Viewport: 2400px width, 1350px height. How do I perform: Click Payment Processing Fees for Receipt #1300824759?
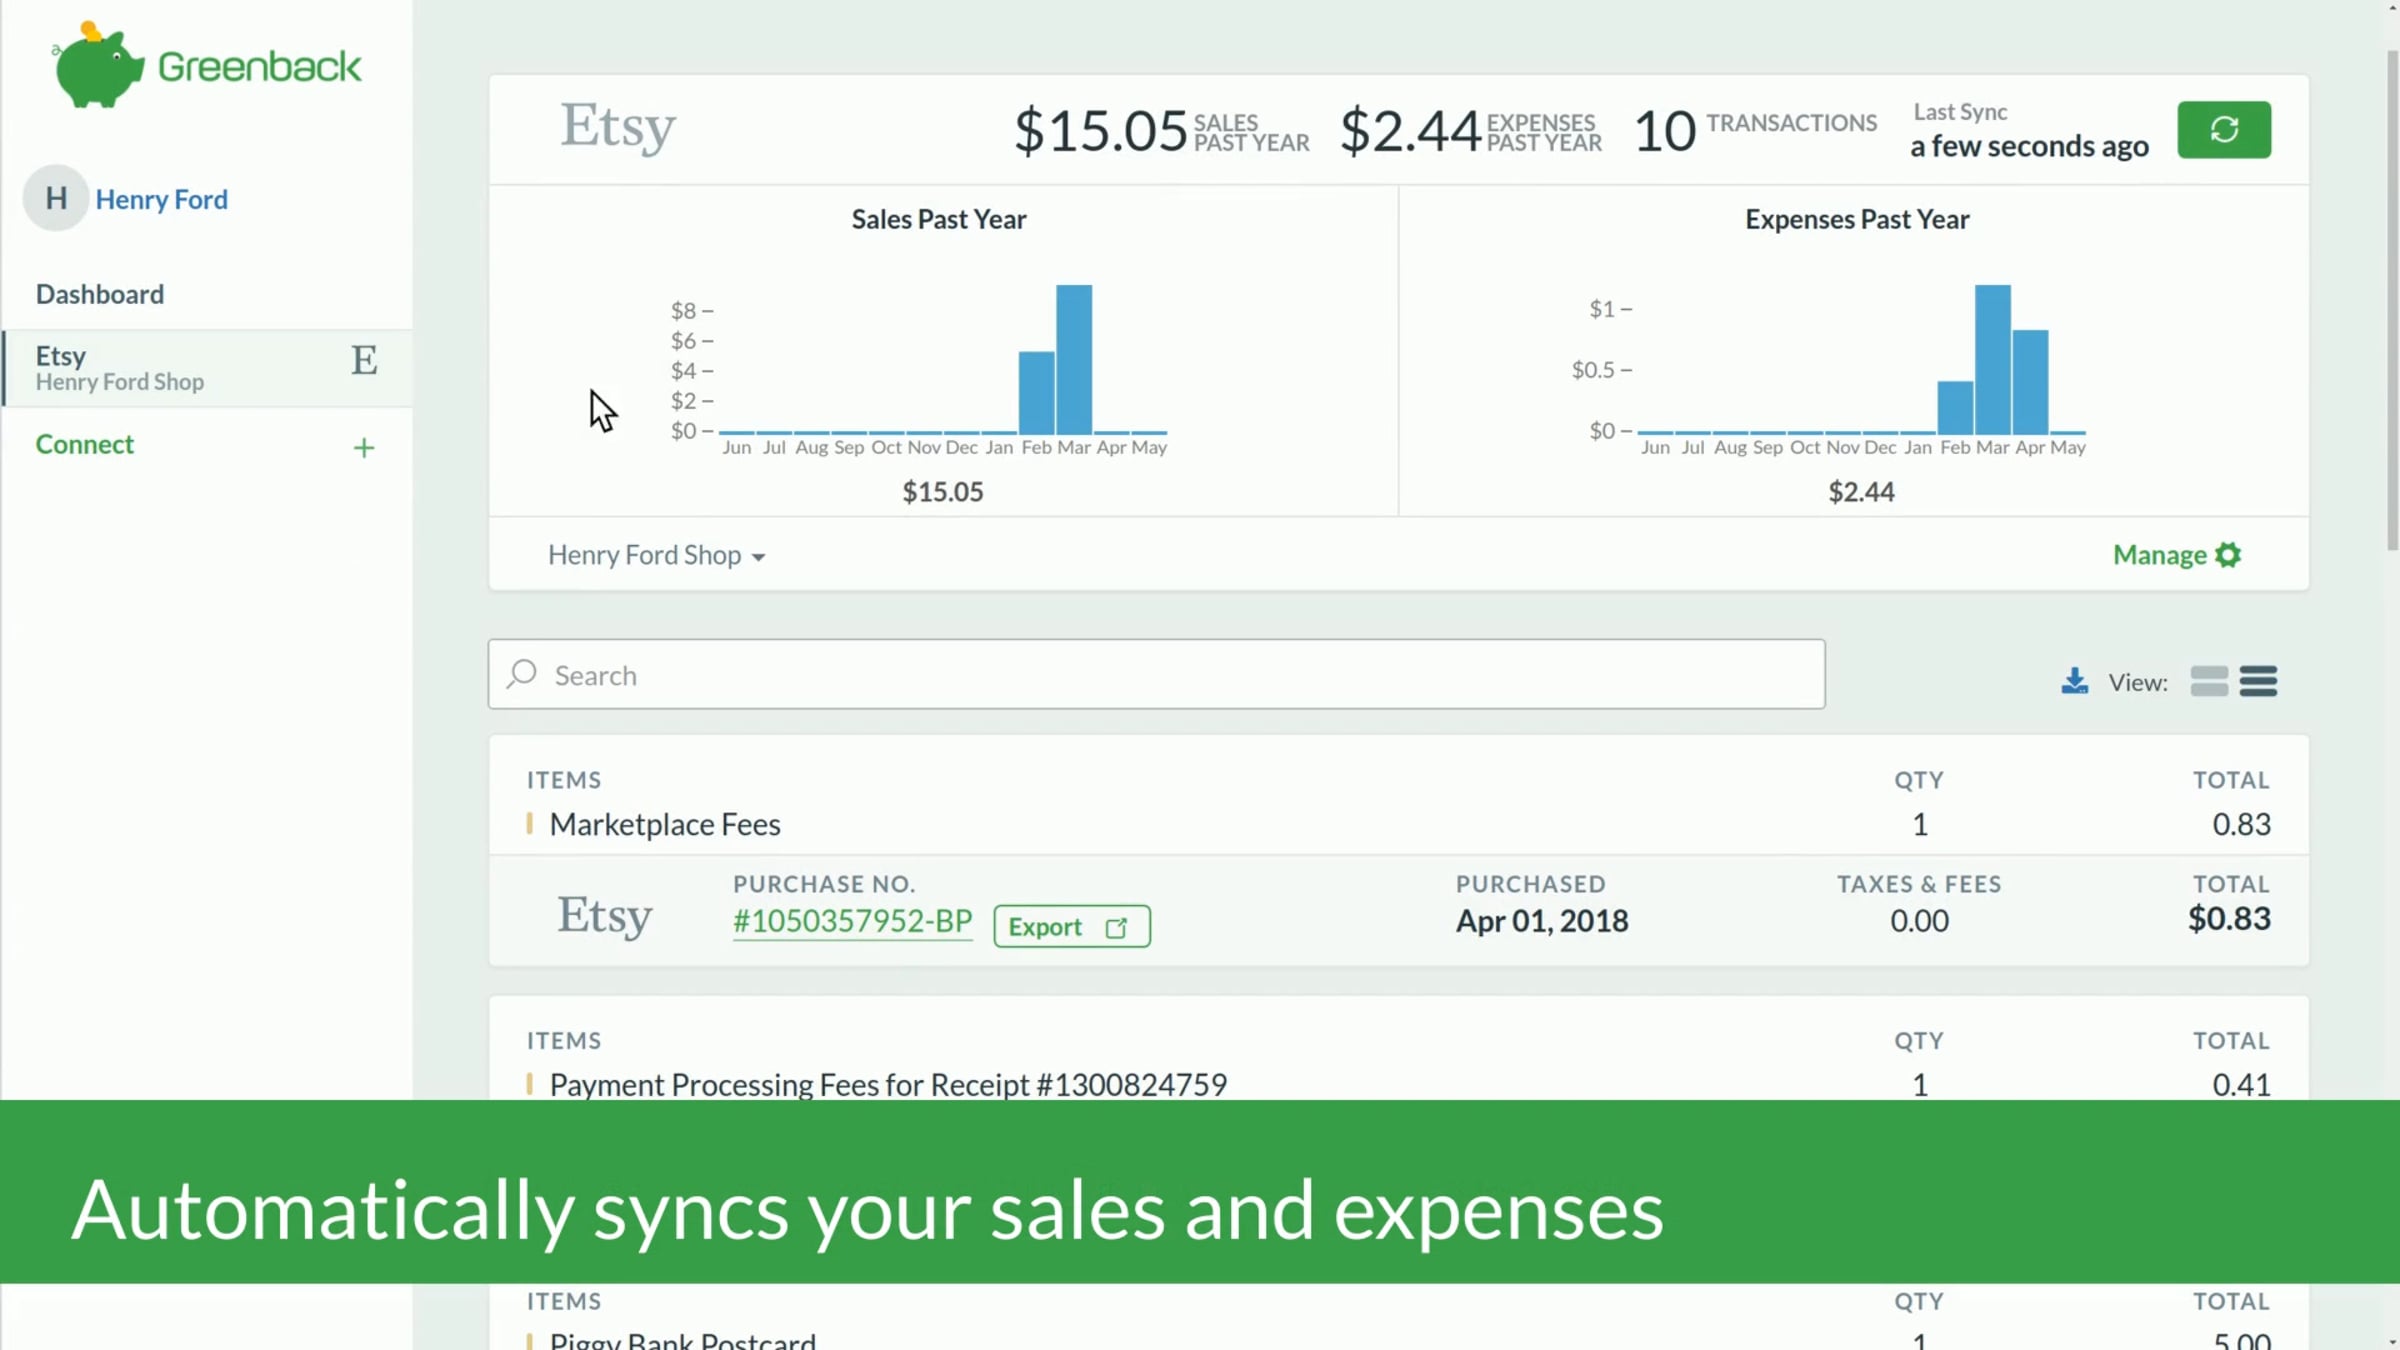pyautogui.click(x=888, y=1084)
